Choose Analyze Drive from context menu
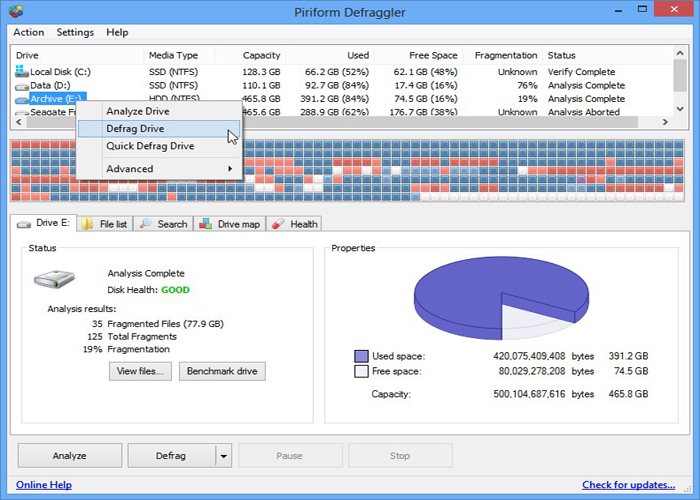This screenshot has height=500, width=700. 159,111
